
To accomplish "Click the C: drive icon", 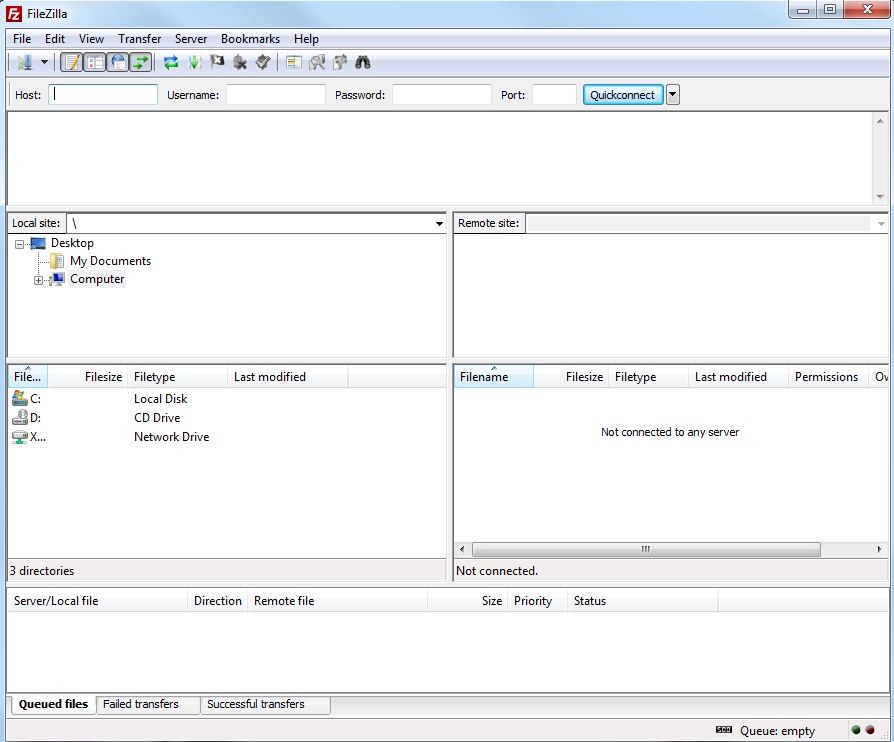I will pyautogui.click(x=19, y=398).
